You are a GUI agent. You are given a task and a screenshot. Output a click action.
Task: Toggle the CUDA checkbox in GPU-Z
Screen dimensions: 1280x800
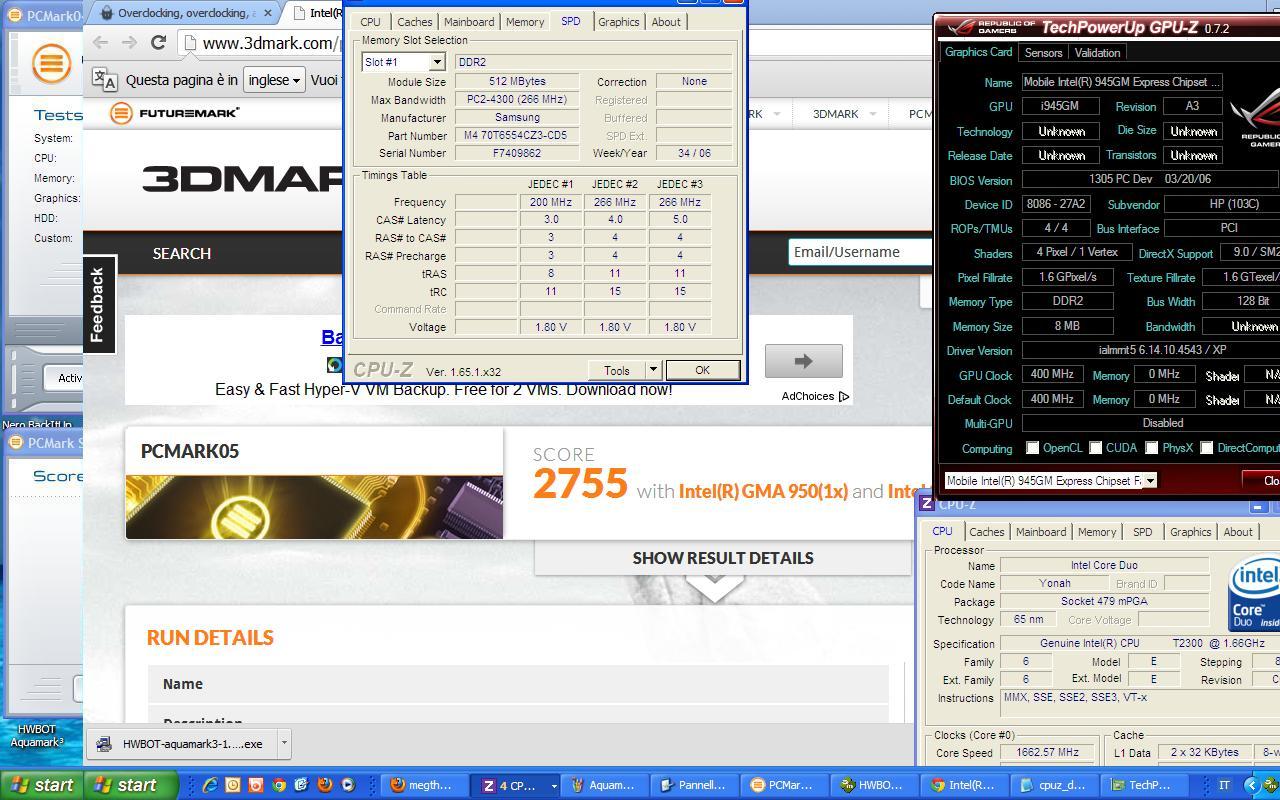coord(1095,448)
